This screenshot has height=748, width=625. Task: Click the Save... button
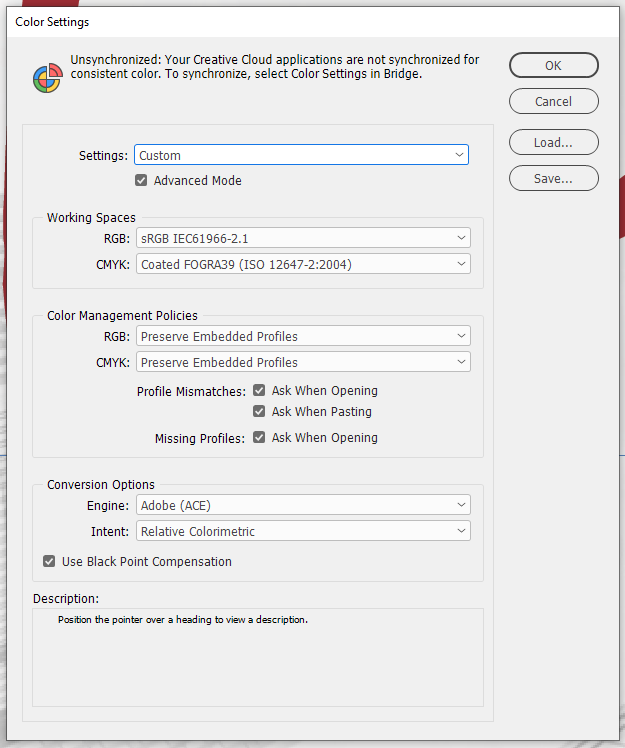pyautogui.click(x=553, y=178)
